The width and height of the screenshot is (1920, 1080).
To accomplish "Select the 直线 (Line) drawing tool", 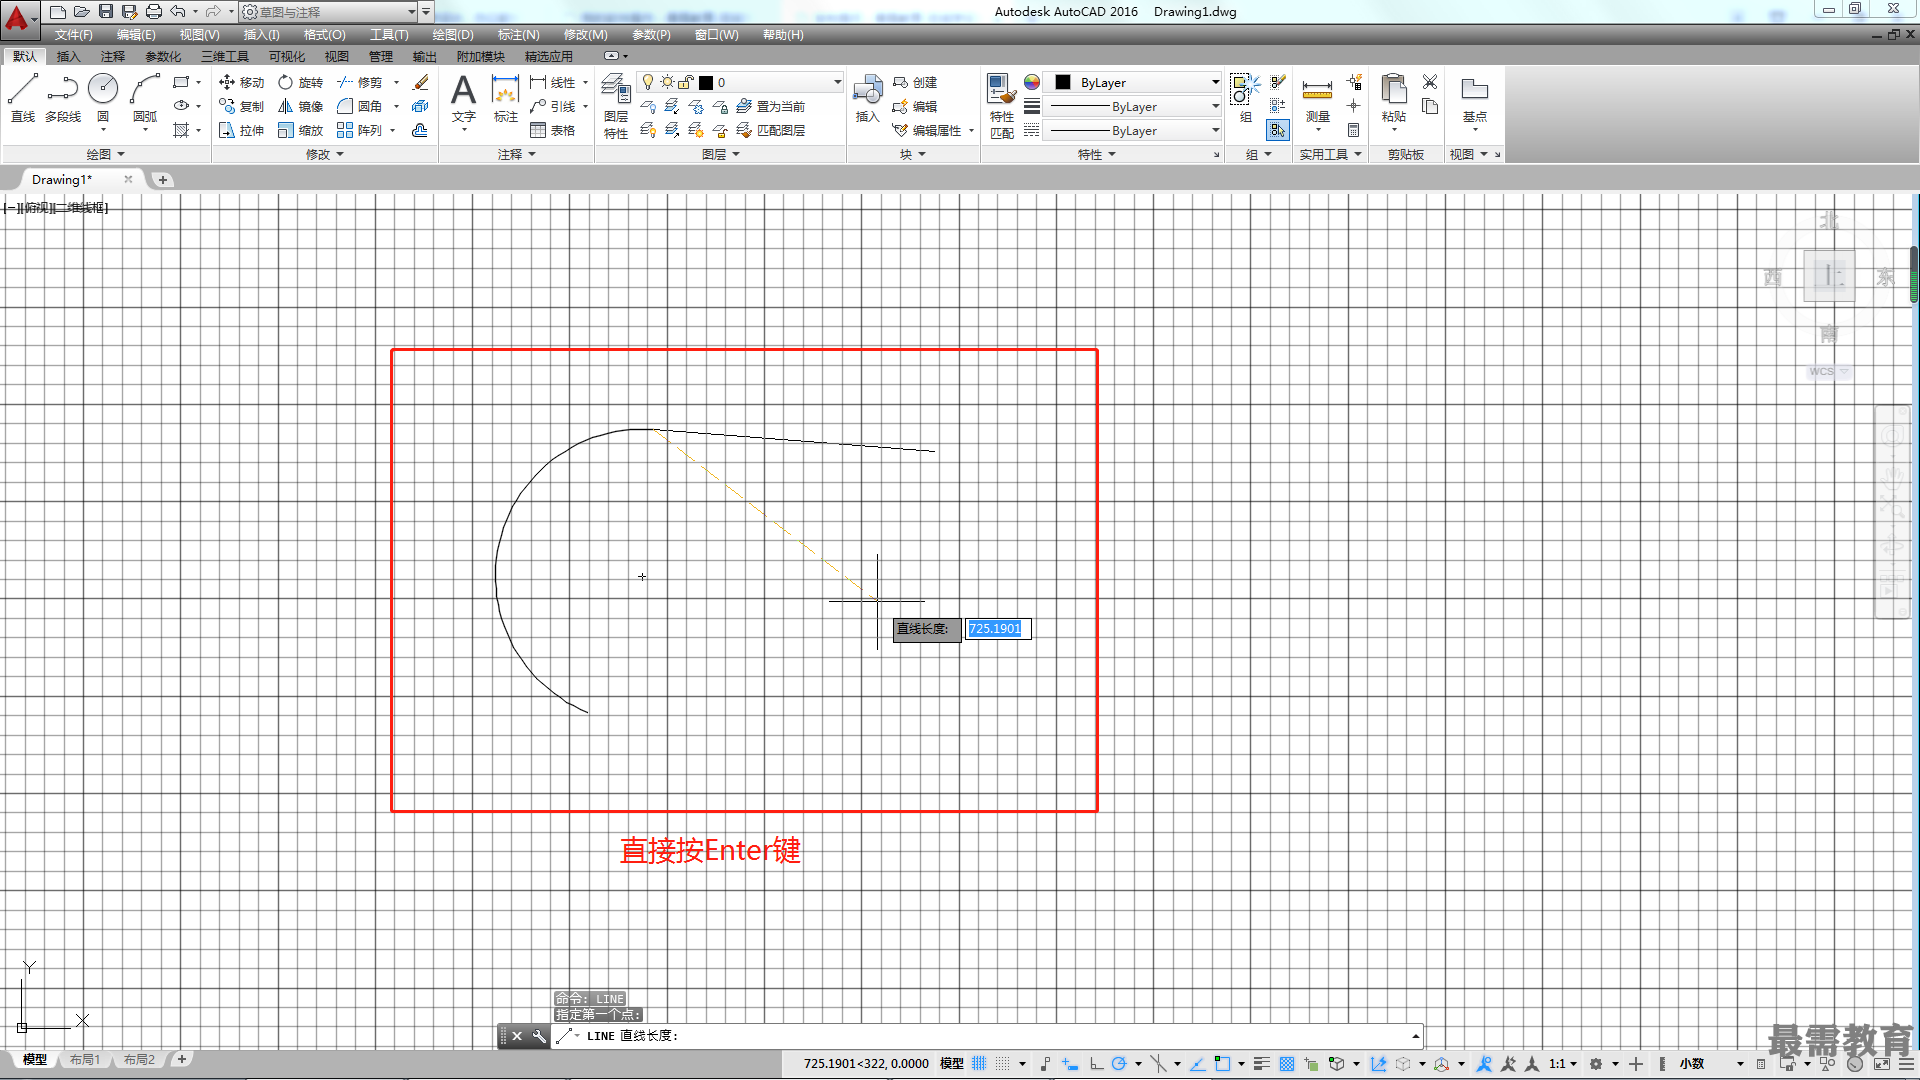I will [23, 98].
